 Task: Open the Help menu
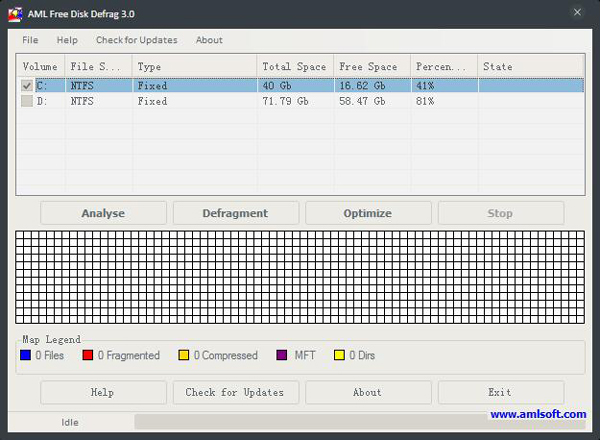point(67,40)
